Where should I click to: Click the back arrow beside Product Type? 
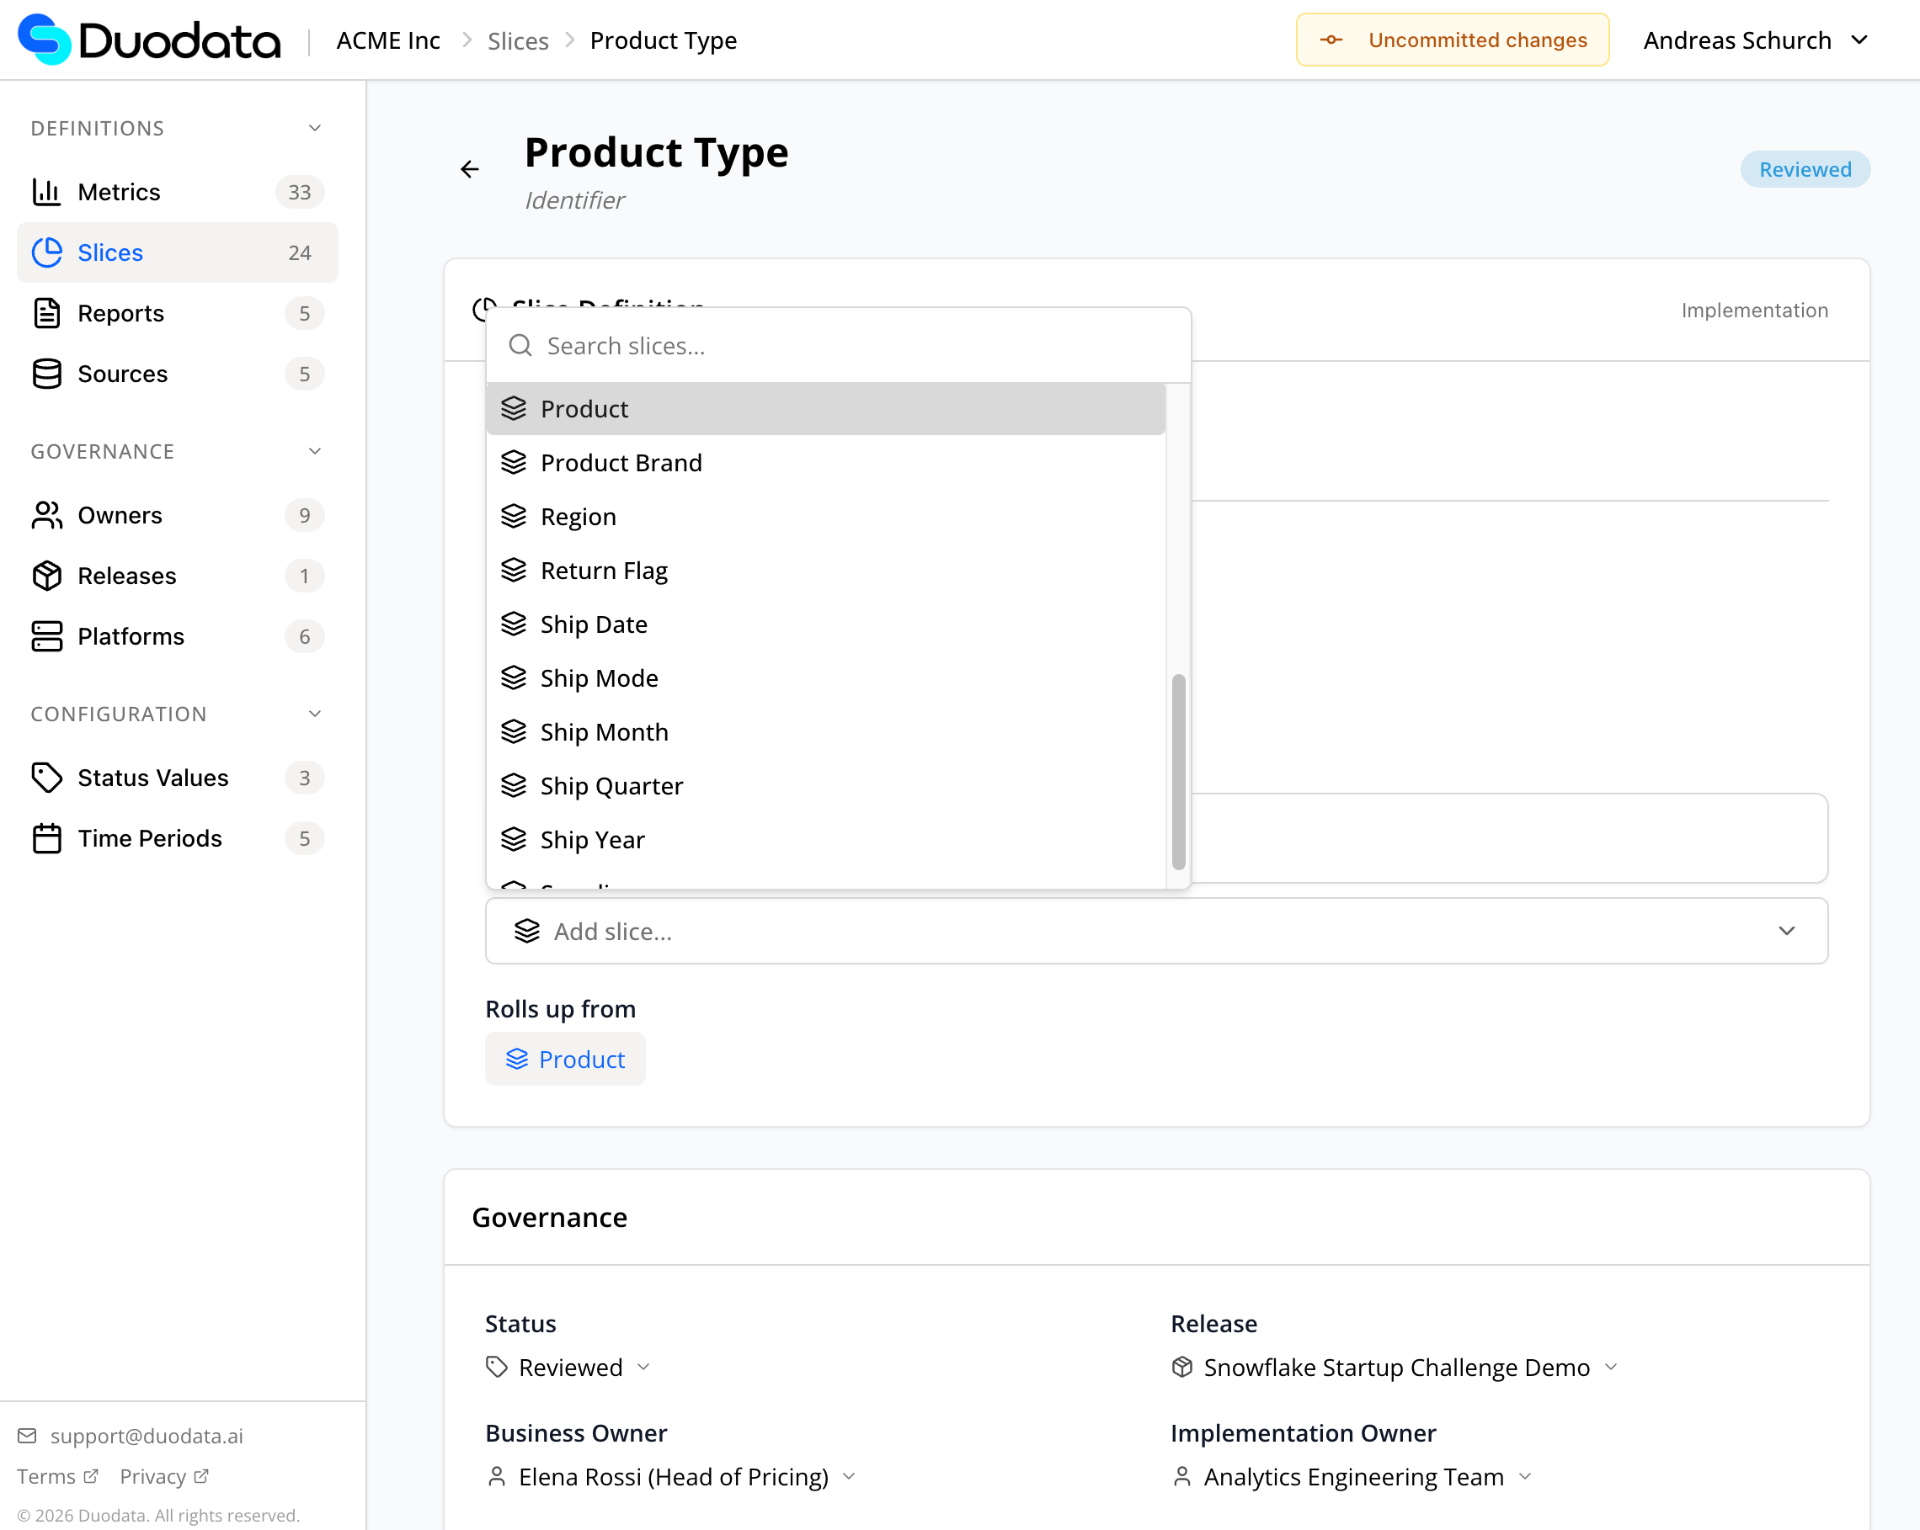click(x=470, y=169)
